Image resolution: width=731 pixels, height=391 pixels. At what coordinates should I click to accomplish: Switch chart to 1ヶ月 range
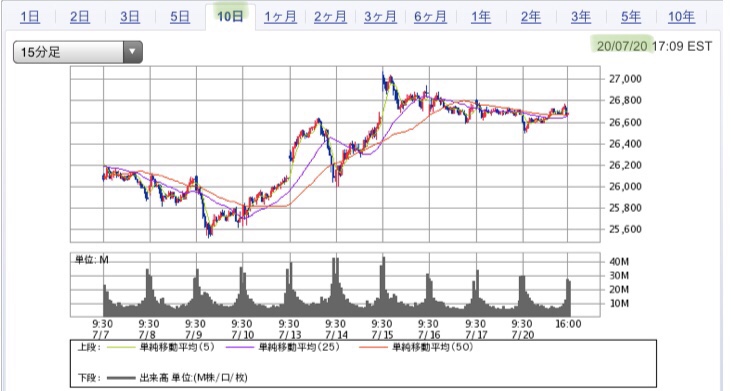pyautogui.click(x=280, y=17)
